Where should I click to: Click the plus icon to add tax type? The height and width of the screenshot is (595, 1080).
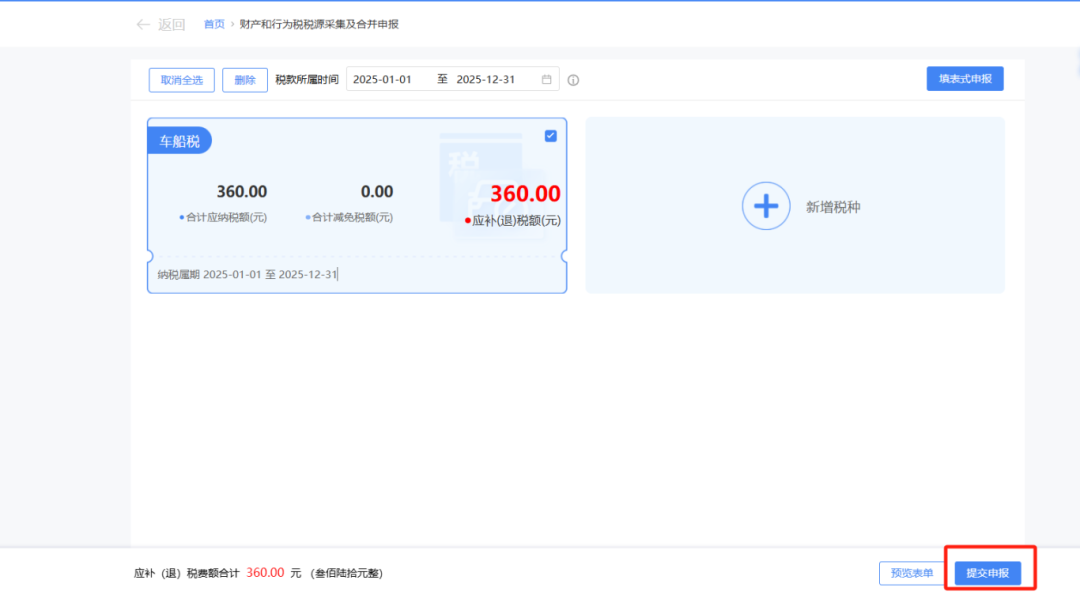[766, 206]
